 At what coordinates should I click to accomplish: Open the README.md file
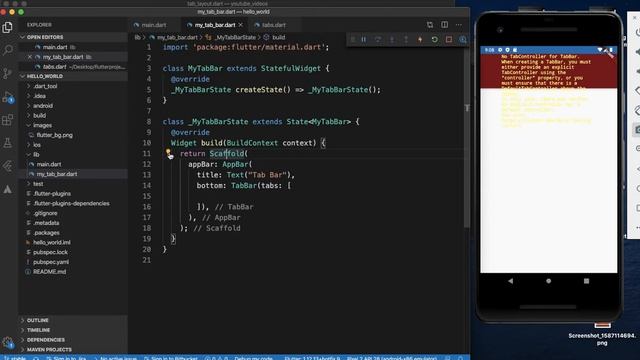coord(73,272)
